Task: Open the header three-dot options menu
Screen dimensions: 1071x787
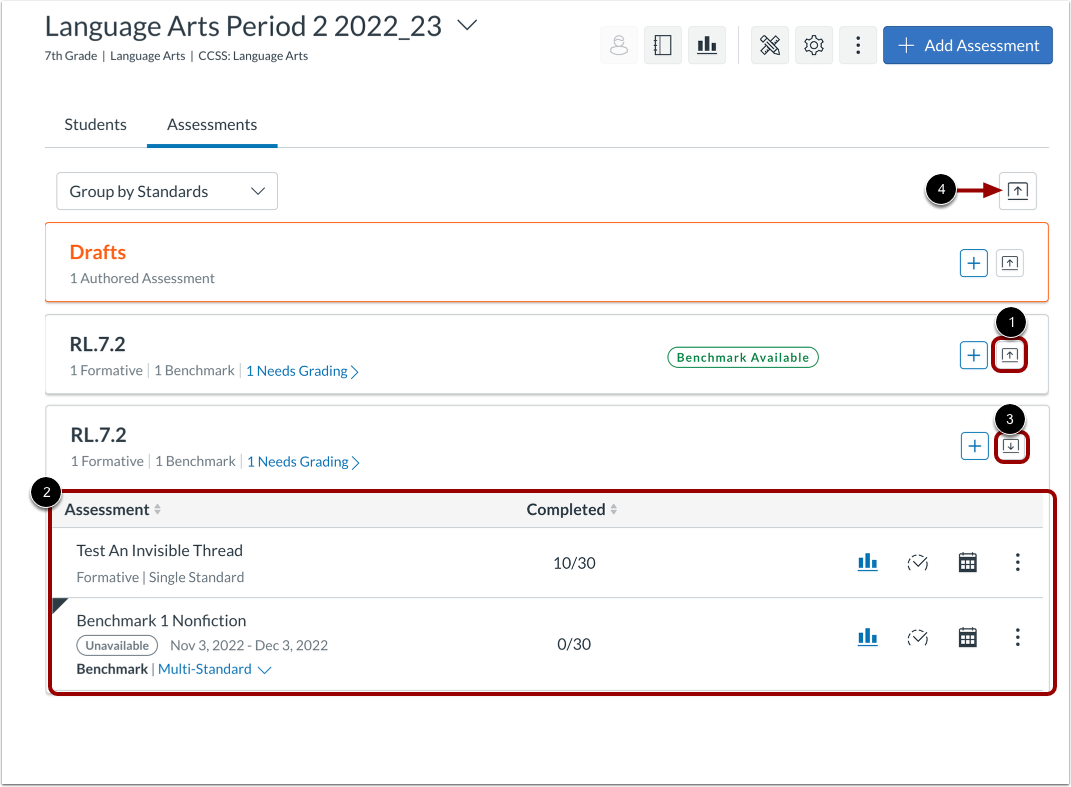Action: (x=858, y=46)
